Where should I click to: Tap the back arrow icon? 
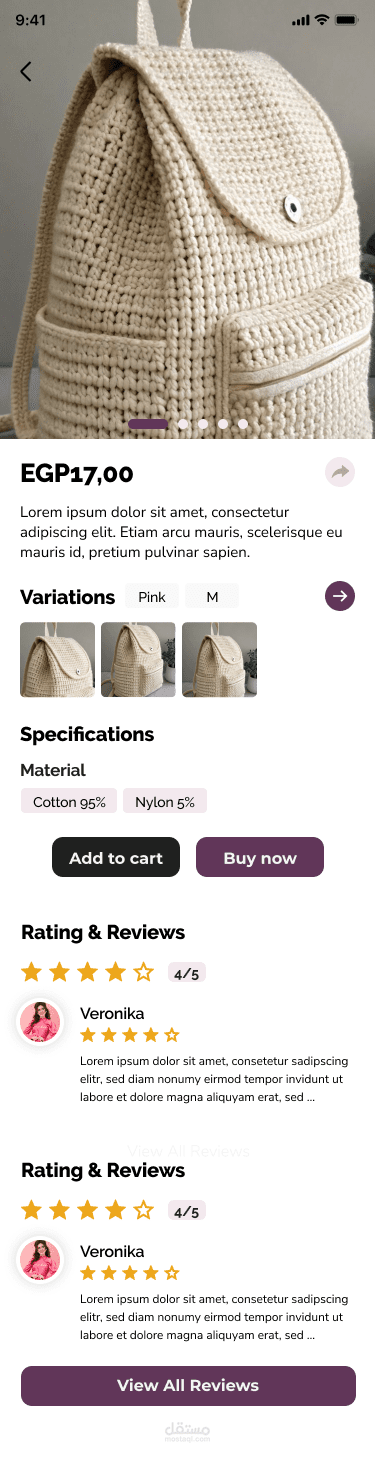click(x=26, y=71)
